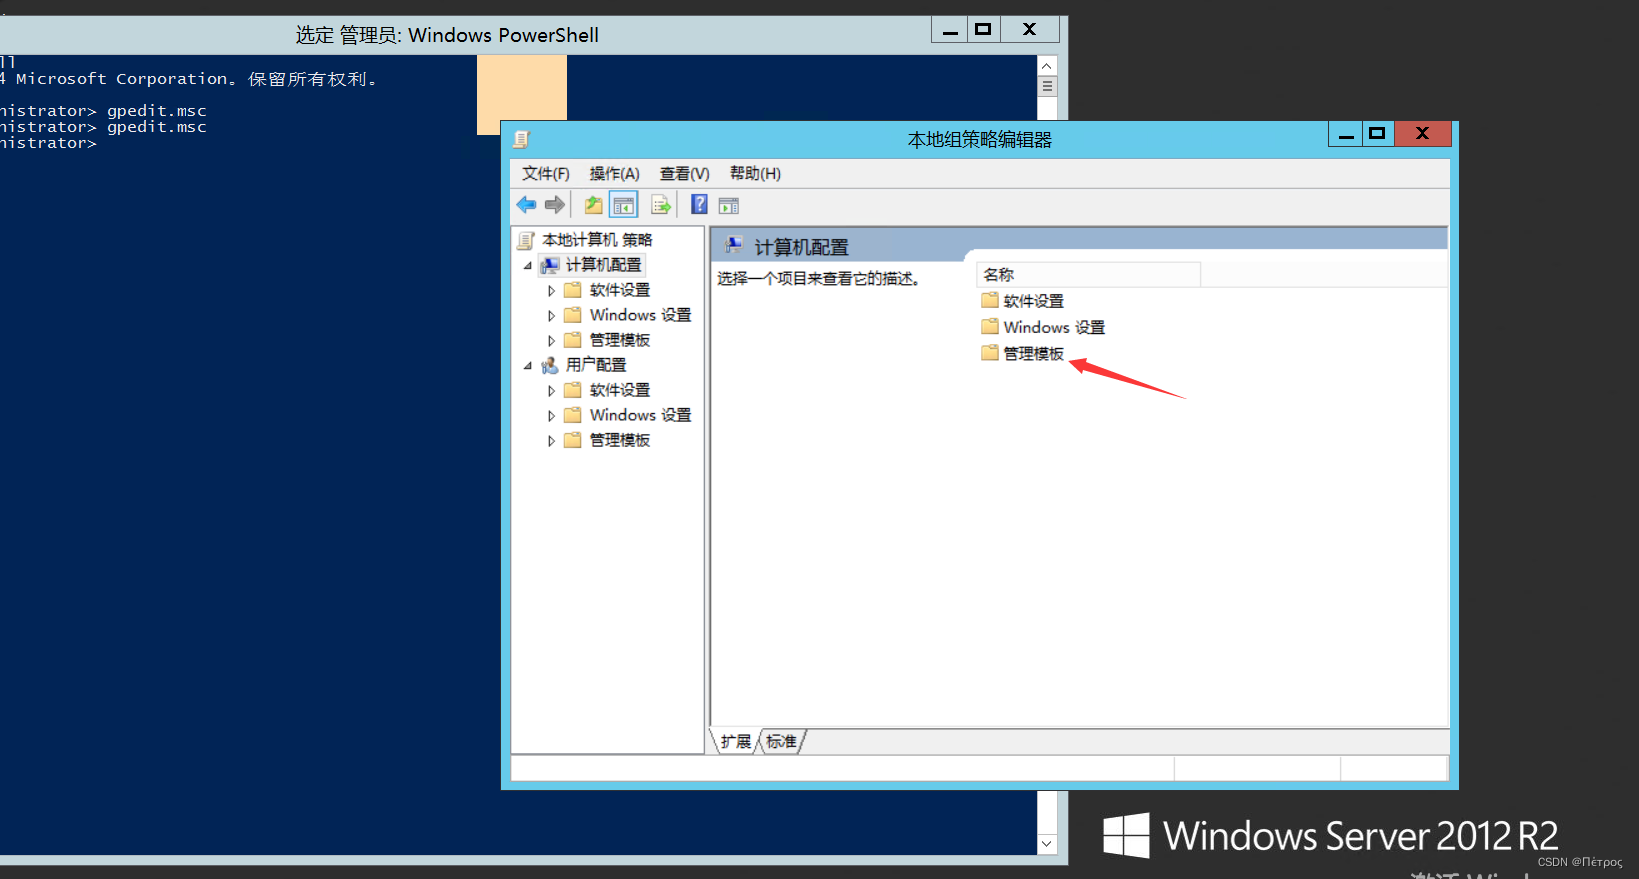Click the 管理模板 folder under 用户配置 in the tree
Viewport: 1639px width, 879px height.
(x=619, y=440)
